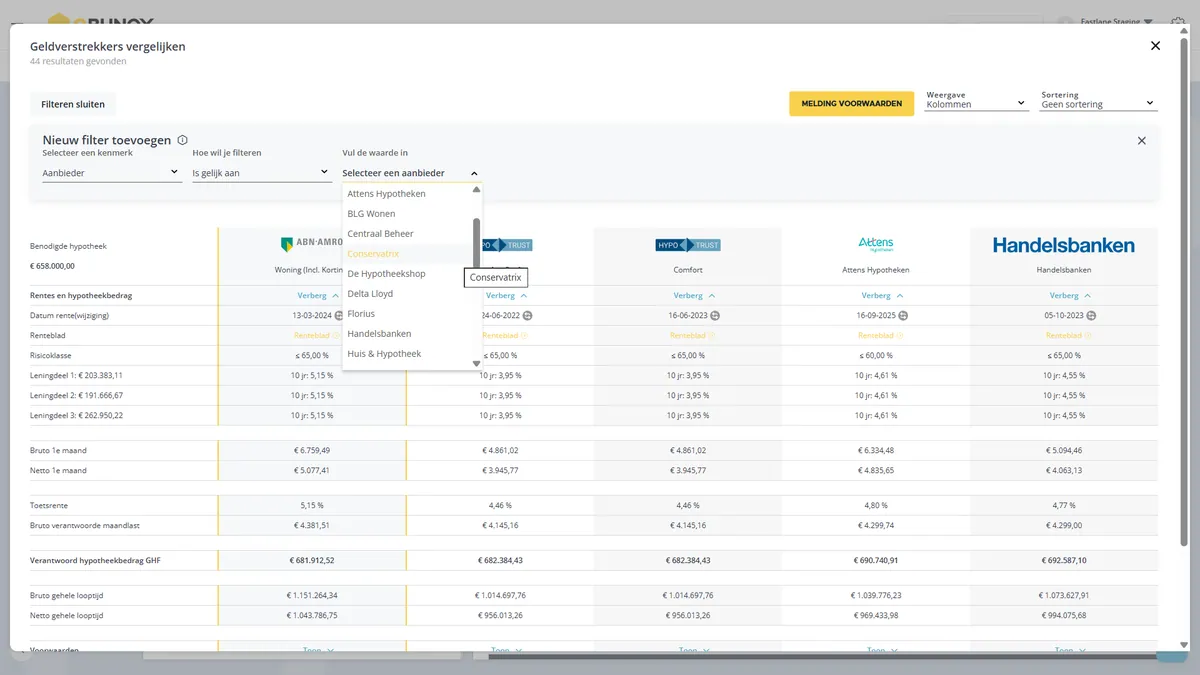Click the ABN AMRO logo in the column header
This screenshot has height=675, width=1200.
point(311,244)
